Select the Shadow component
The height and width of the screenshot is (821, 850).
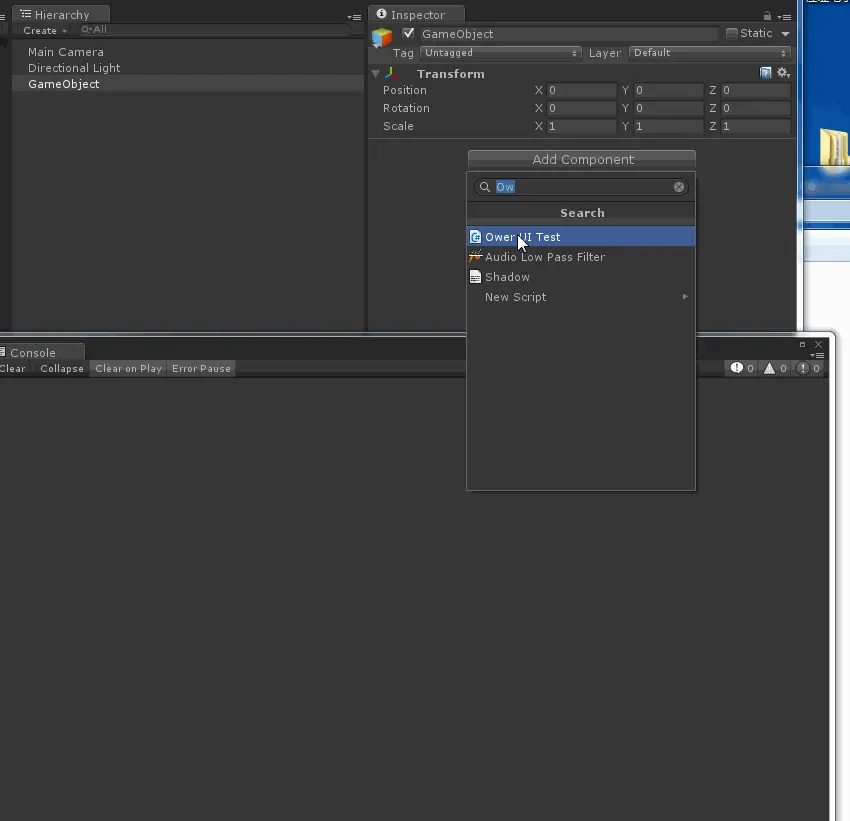click(x=581, y=277)
